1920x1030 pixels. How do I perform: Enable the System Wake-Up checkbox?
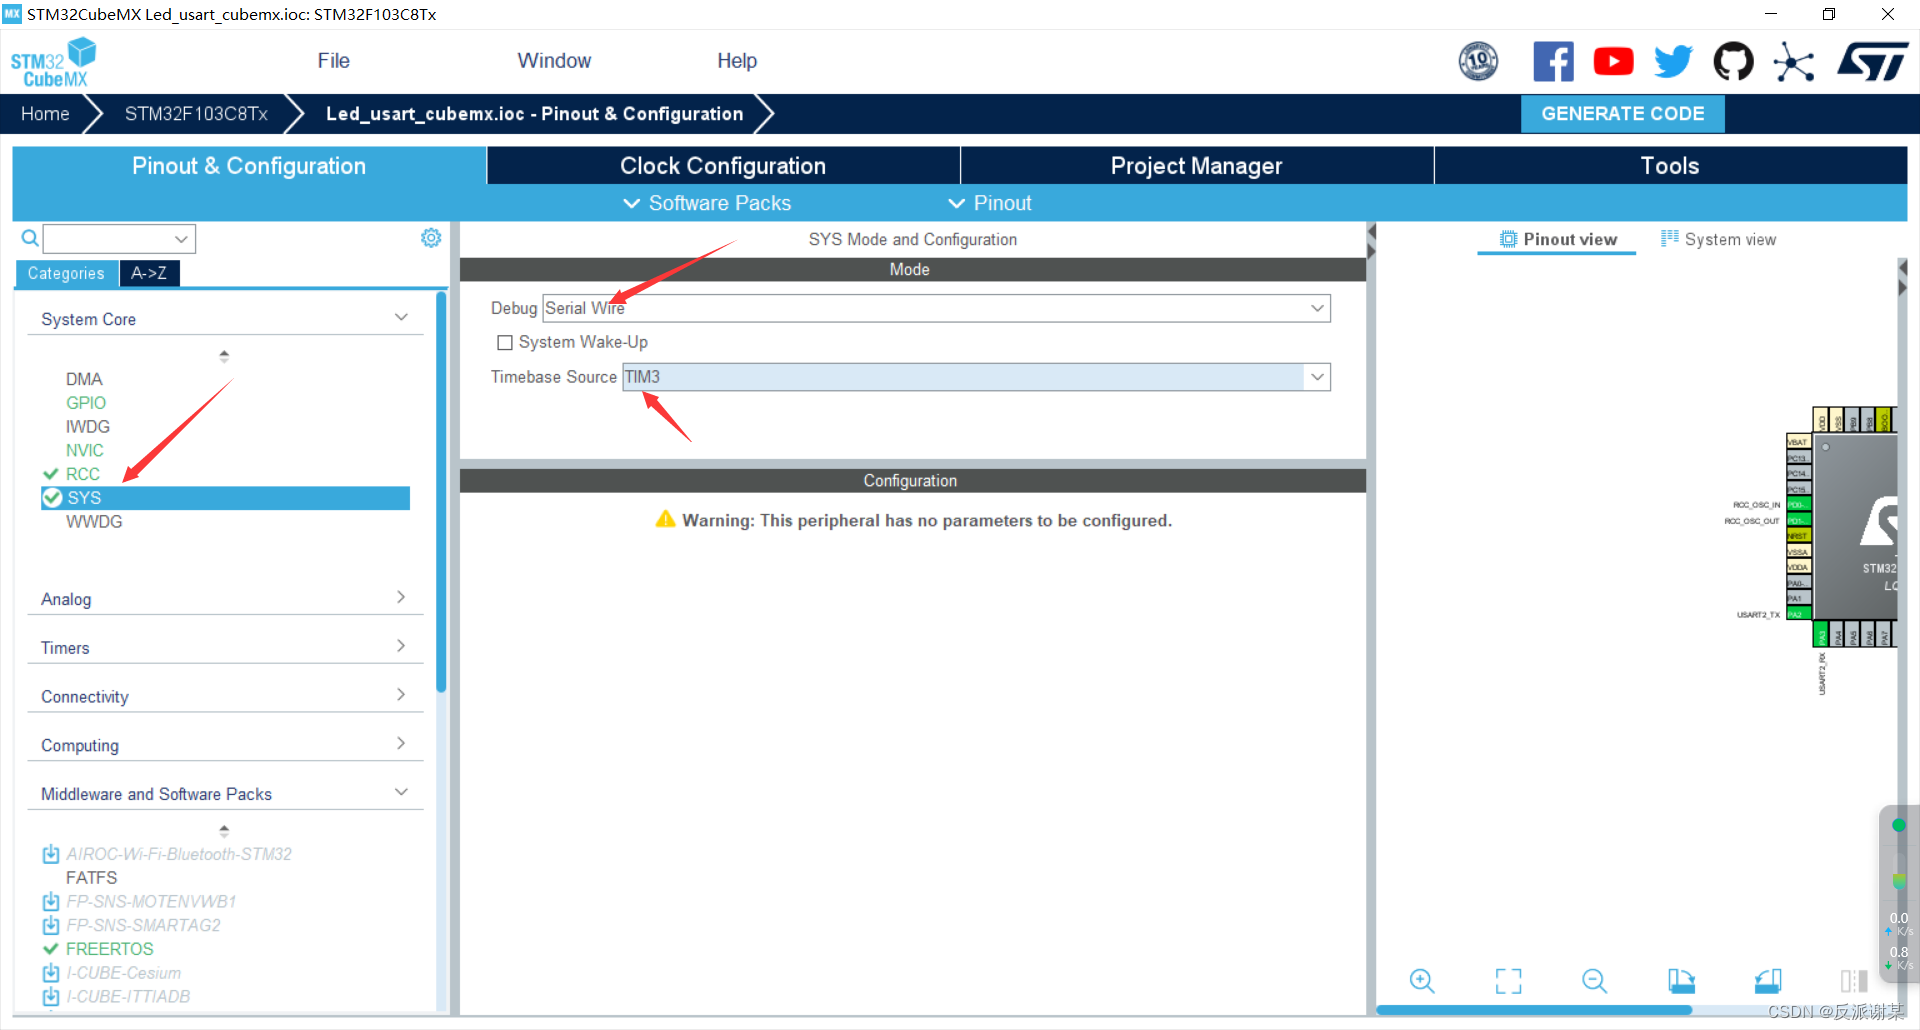pos(505,342)
